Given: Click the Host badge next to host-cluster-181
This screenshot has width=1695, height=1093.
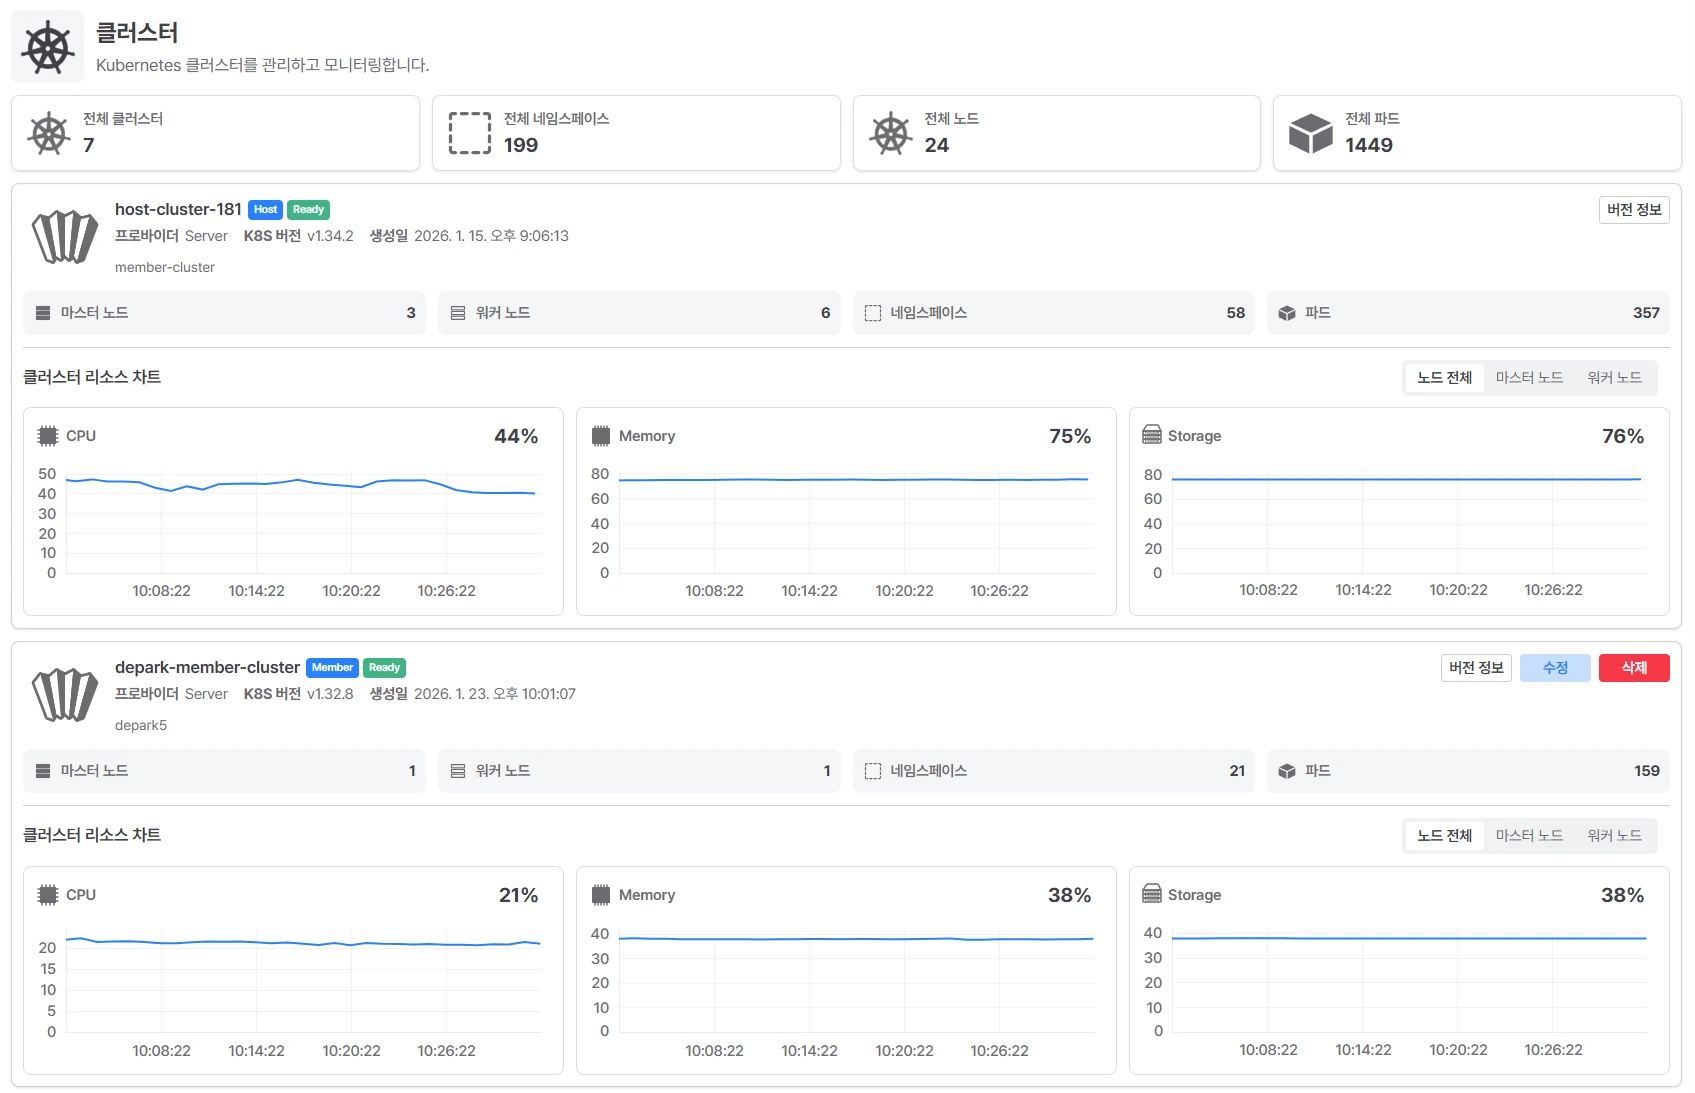Looking at the screenshot, I should 265,210.
